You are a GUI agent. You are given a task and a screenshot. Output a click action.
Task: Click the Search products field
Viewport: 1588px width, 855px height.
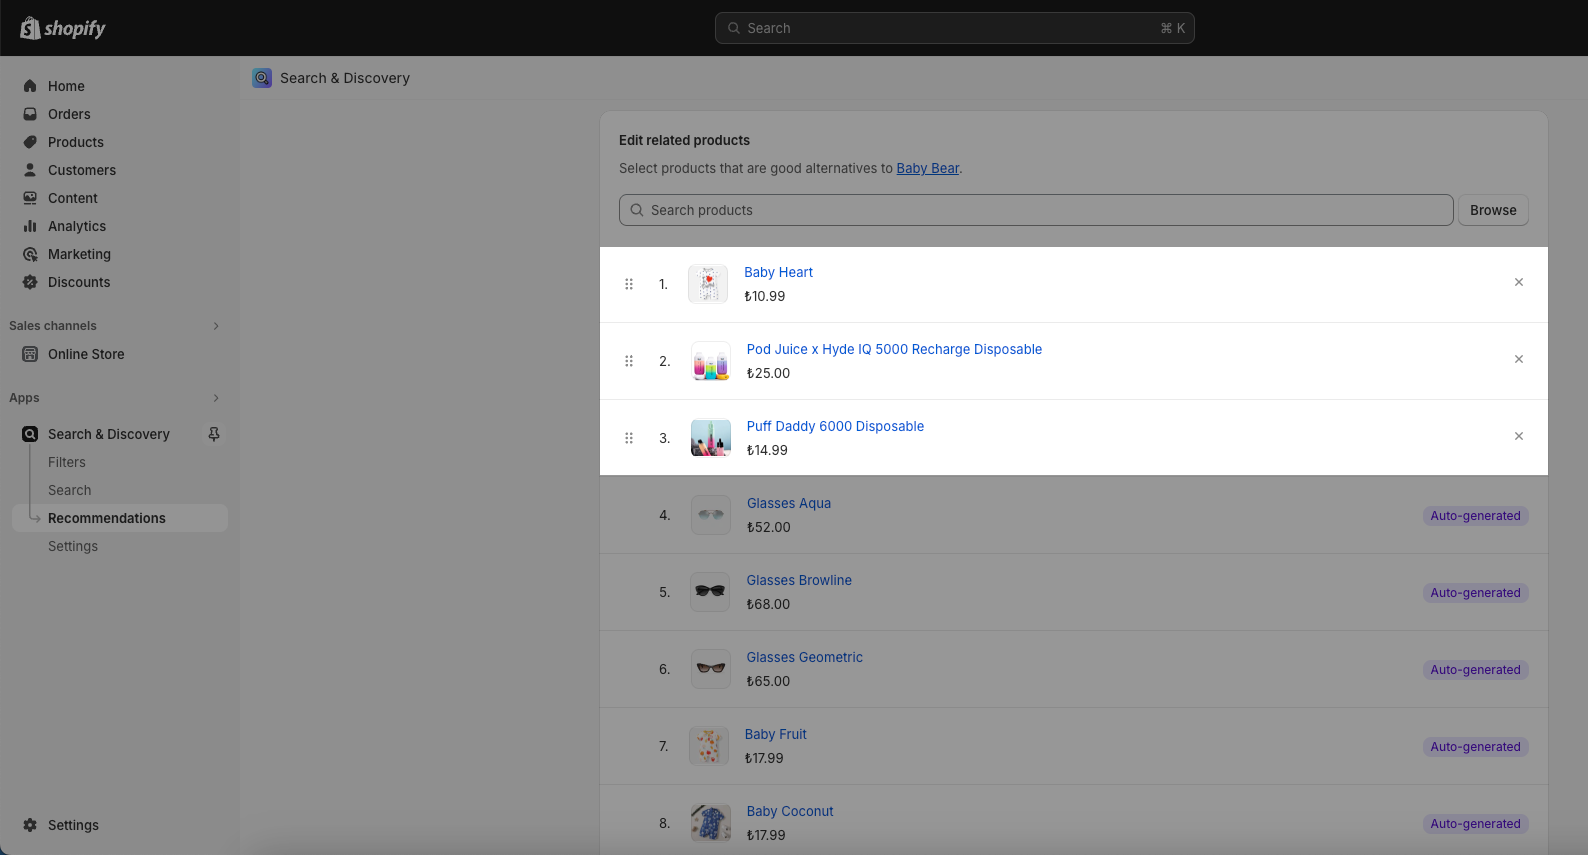(1036, 210)
